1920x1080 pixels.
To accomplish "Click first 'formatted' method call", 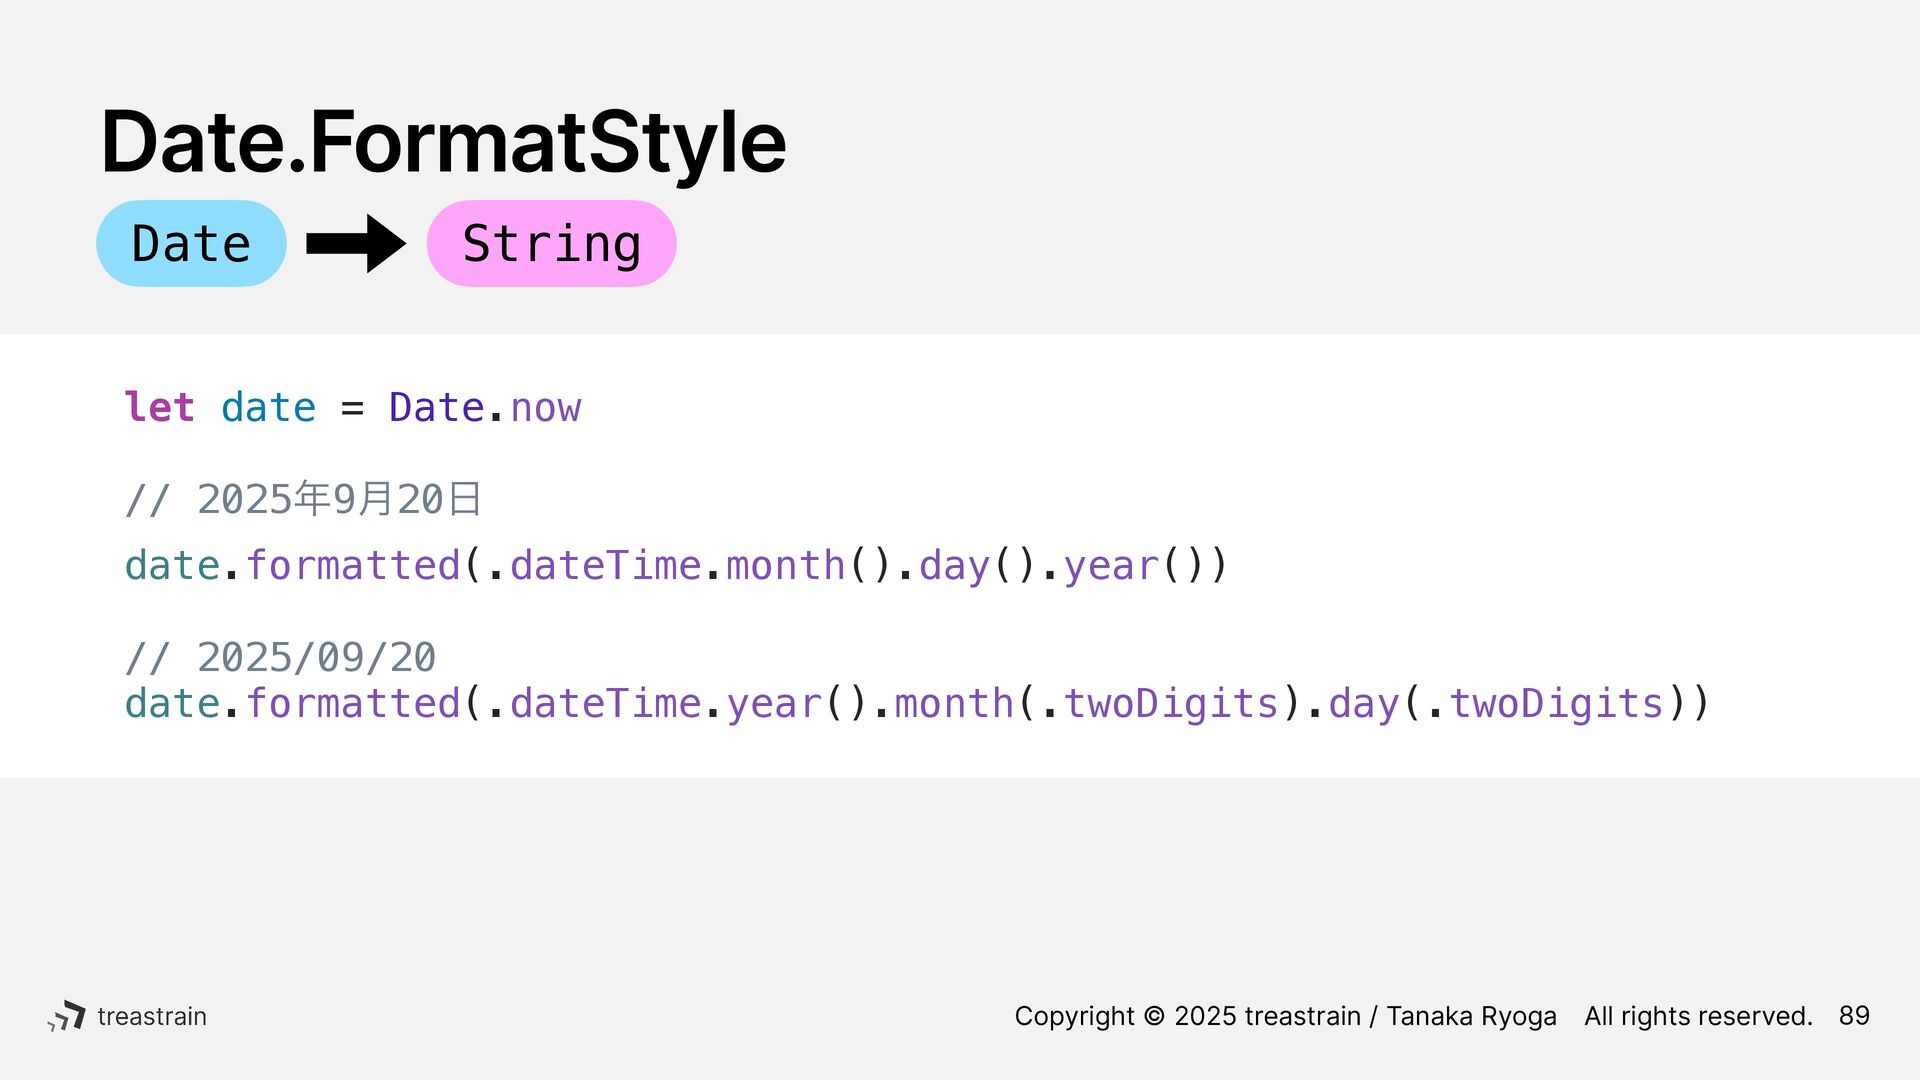I will (353, 565).
